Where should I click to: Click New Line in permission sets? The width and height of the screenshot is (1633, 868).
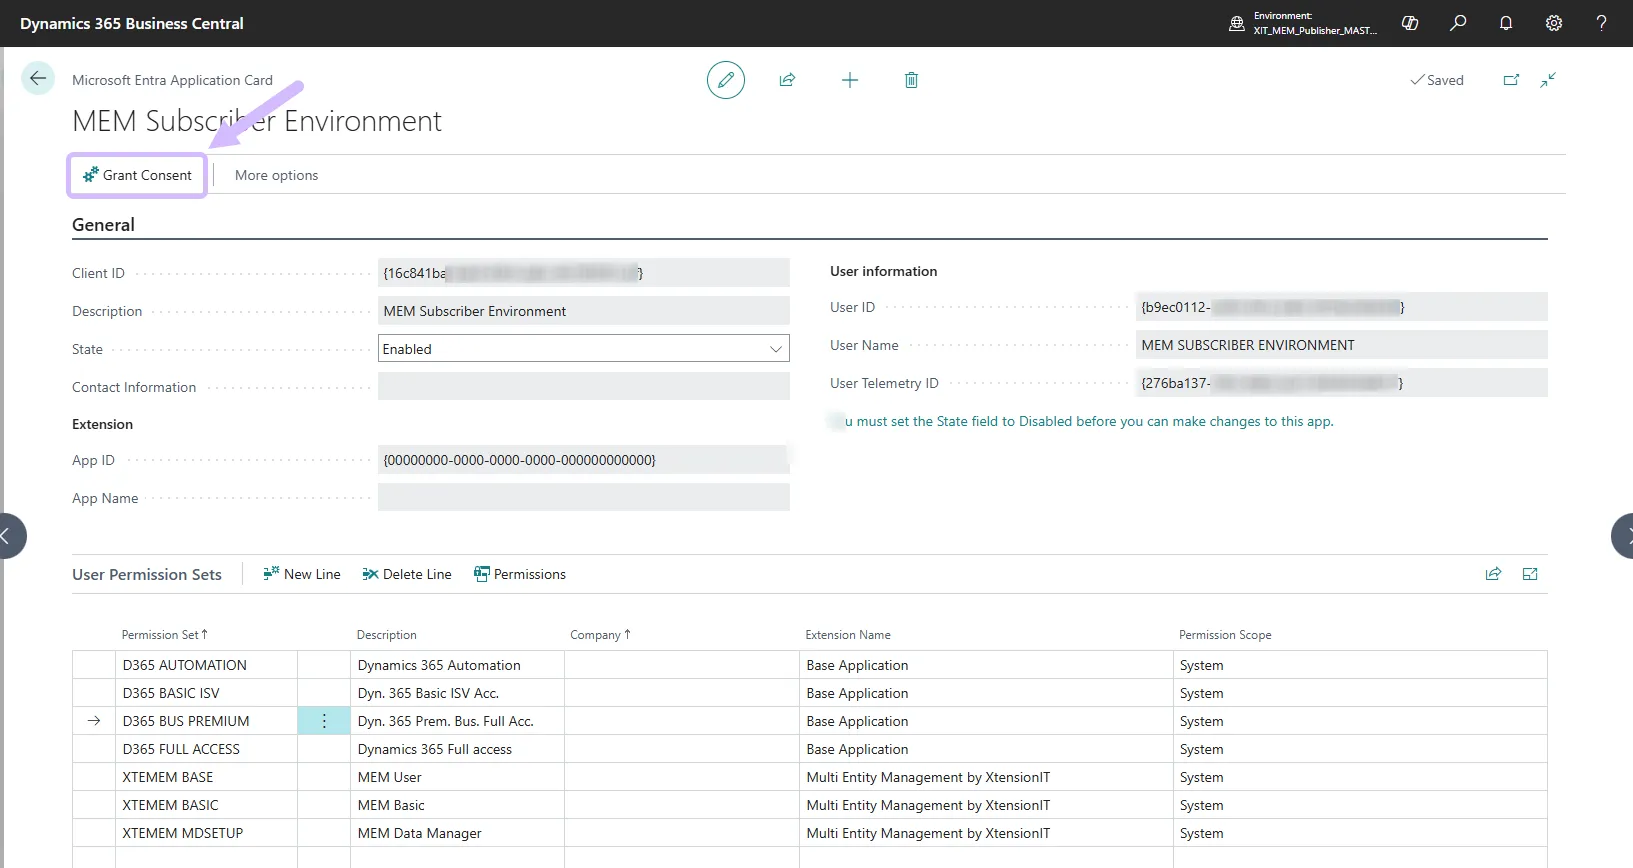(302, 574)
